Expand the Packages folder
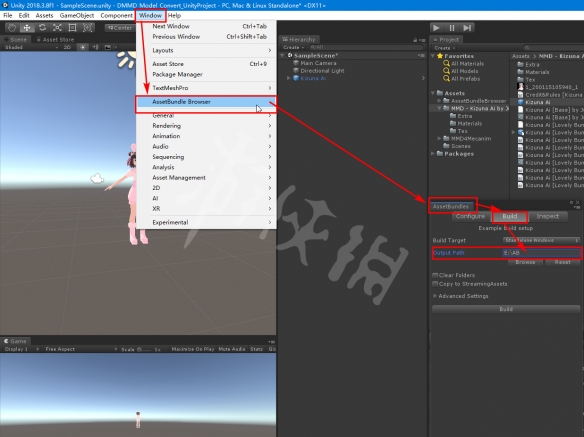The width and height of the screenshot is (584, 437). [433, 154]
